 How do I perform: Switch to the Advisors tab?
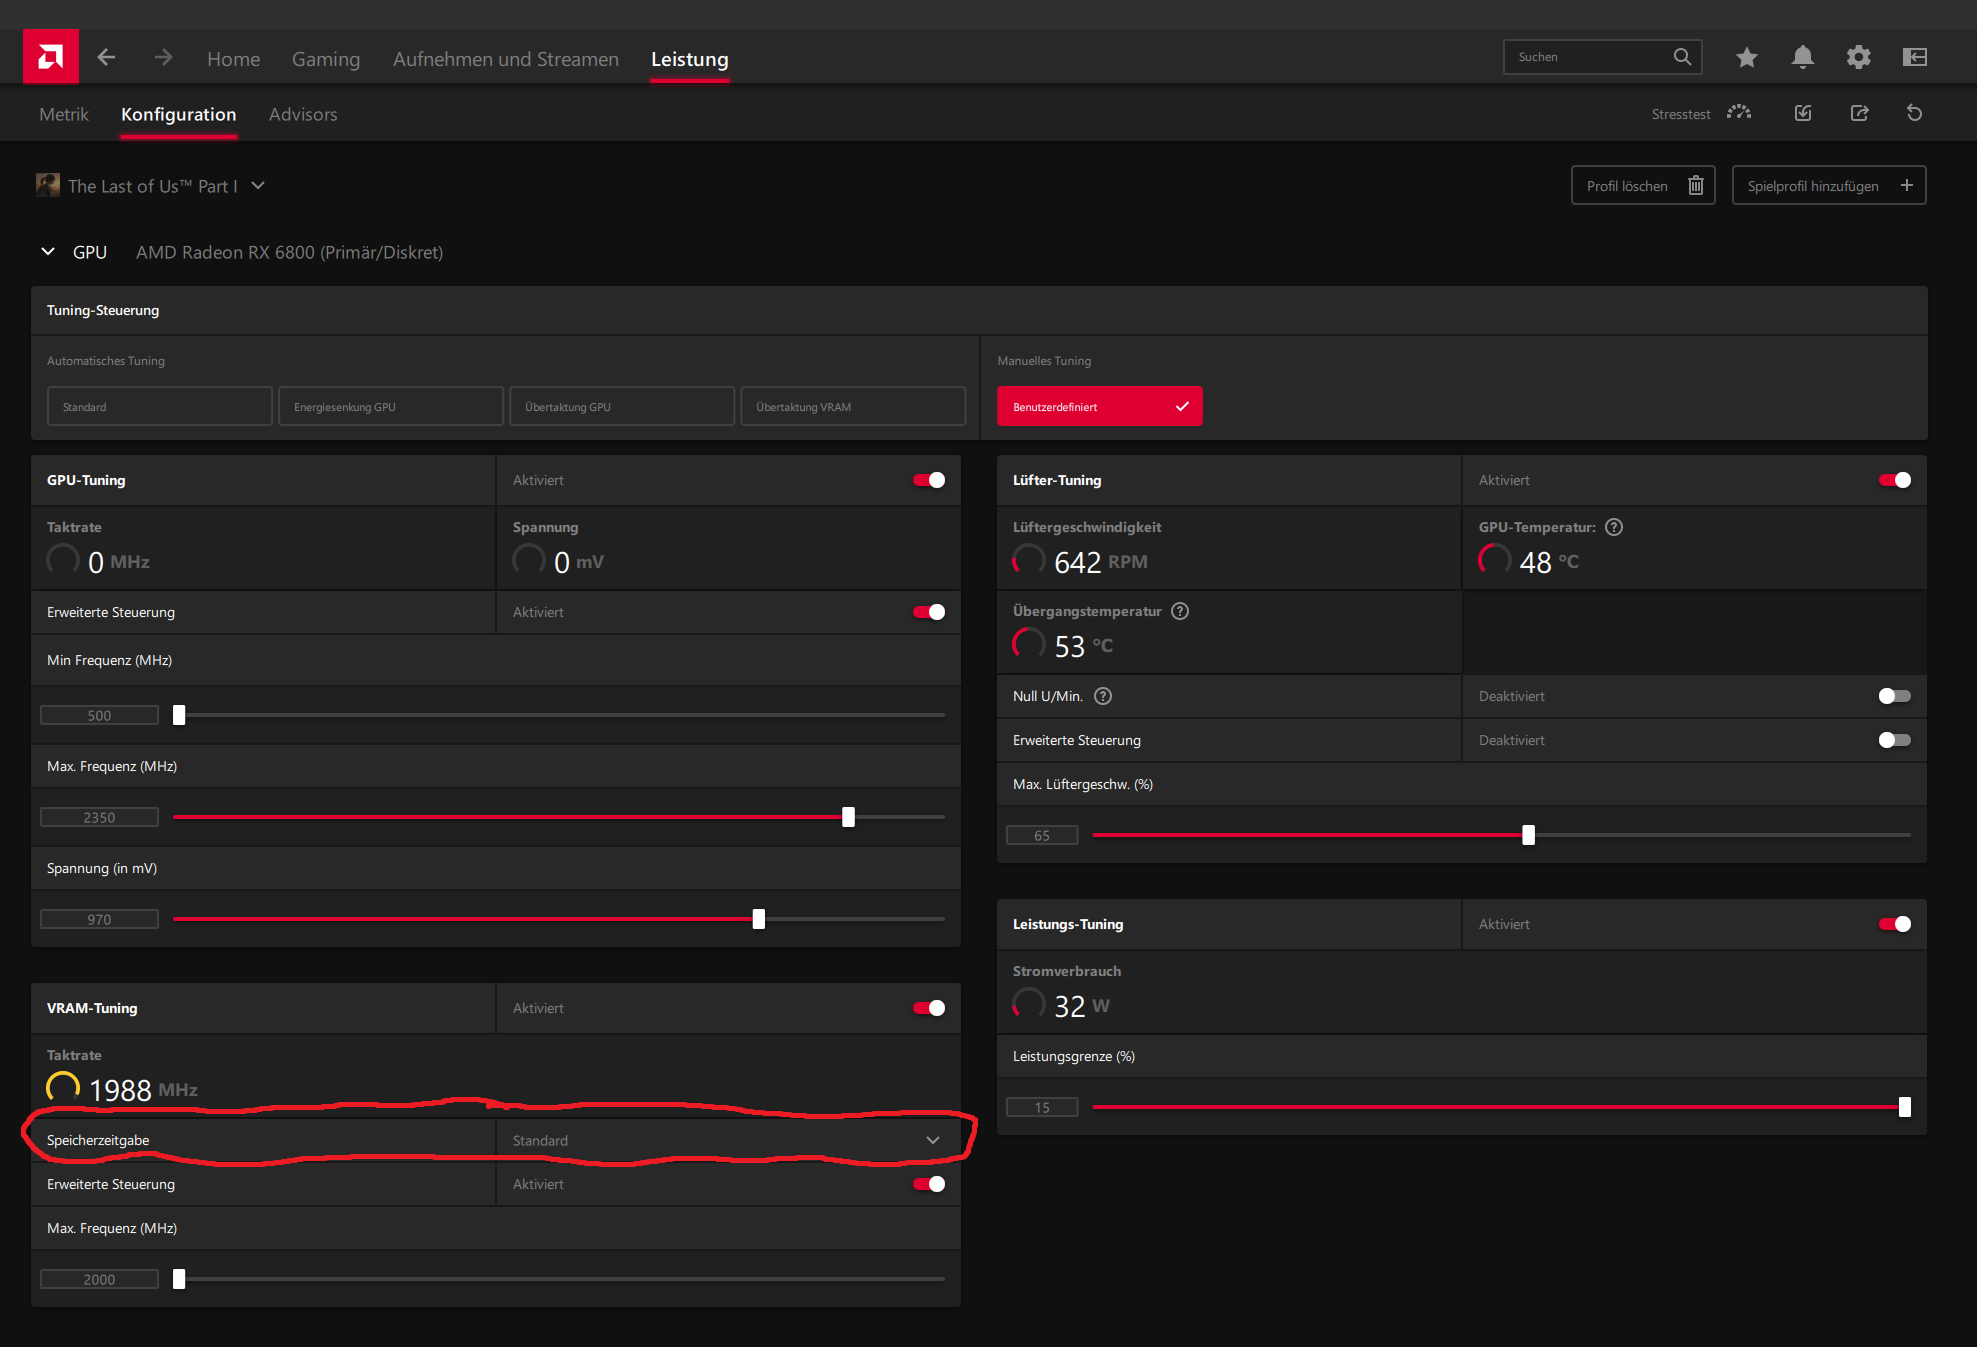pos(302,113)
